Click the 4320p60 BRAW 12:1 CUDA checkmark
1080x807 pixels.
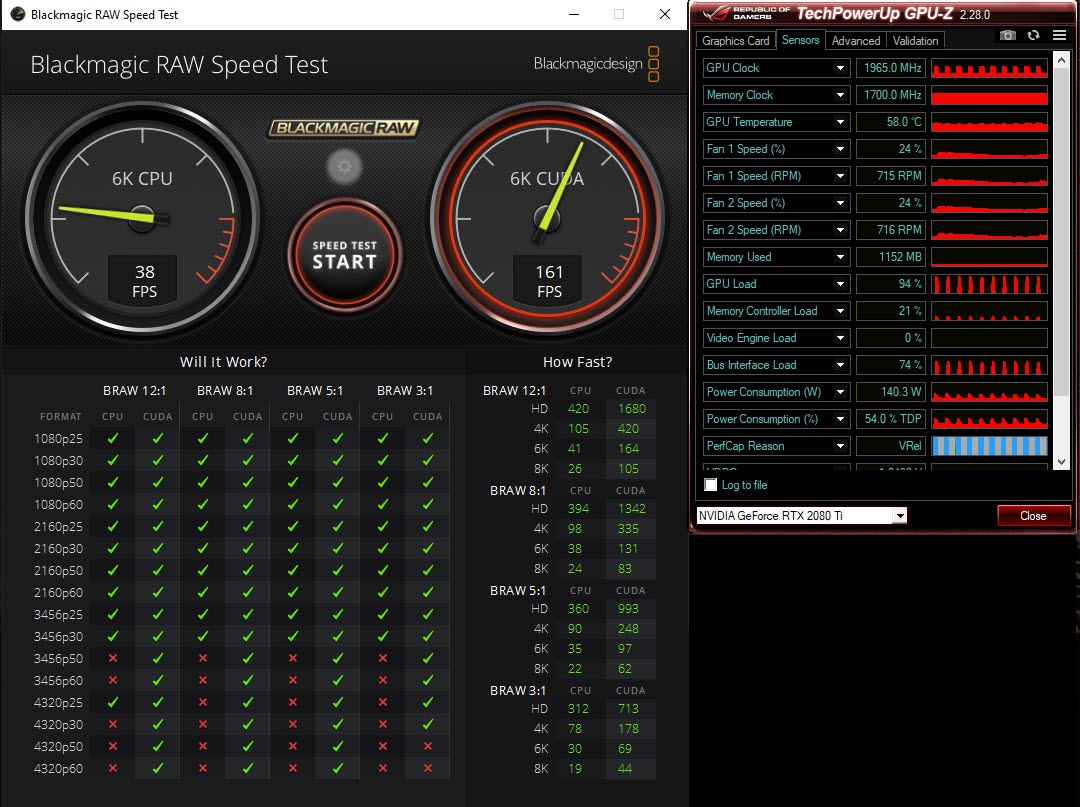(x=158, y=768)
